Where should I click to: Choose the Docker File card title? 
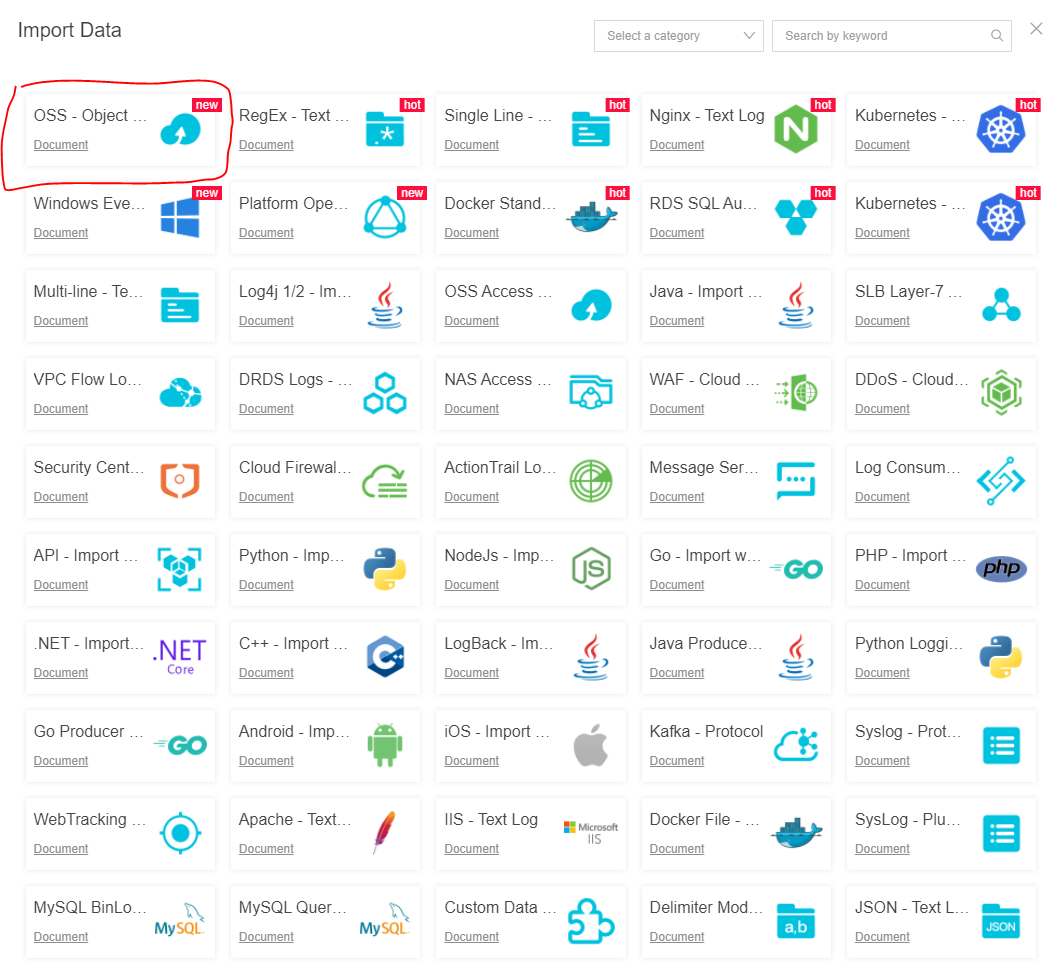pos(704,820)
